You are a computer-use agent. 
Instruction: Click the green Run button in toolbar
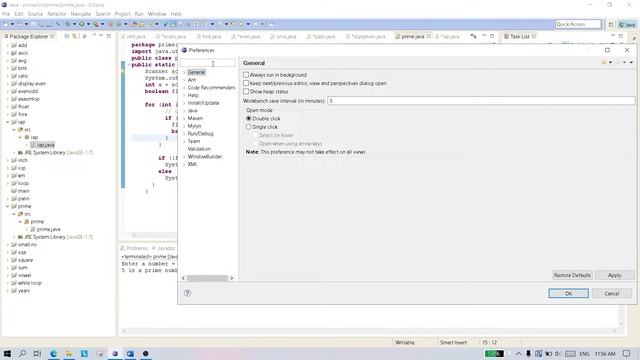(82, 24)
